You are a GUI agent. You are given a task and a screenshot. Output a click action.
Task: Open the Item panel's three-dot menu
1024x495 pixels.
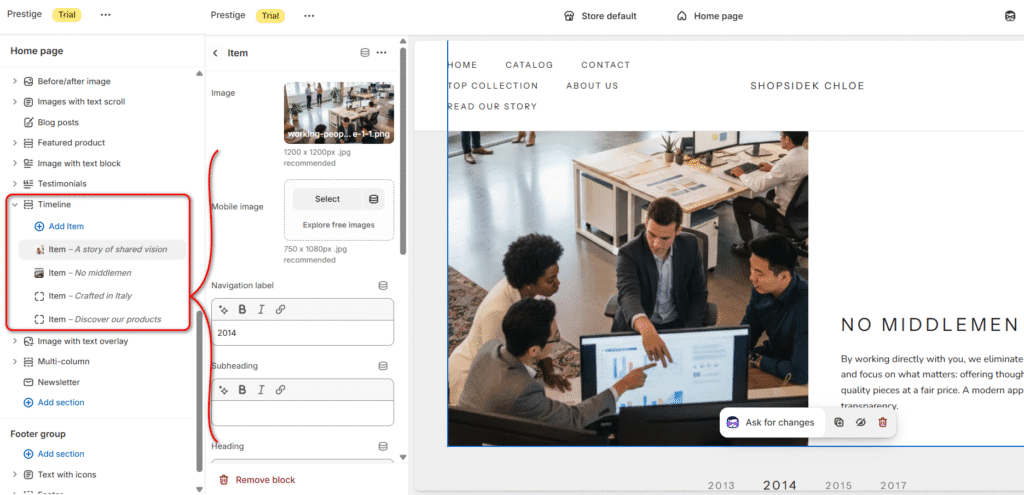(x=381, y=53)
